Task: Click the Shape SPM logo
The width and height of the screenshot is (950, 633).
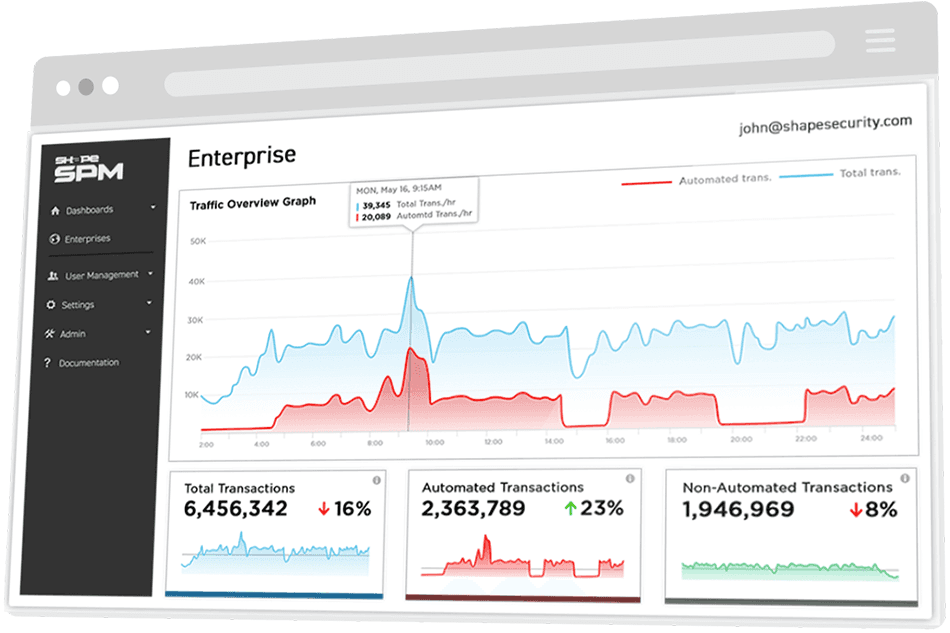Action: tap(88, 166)
